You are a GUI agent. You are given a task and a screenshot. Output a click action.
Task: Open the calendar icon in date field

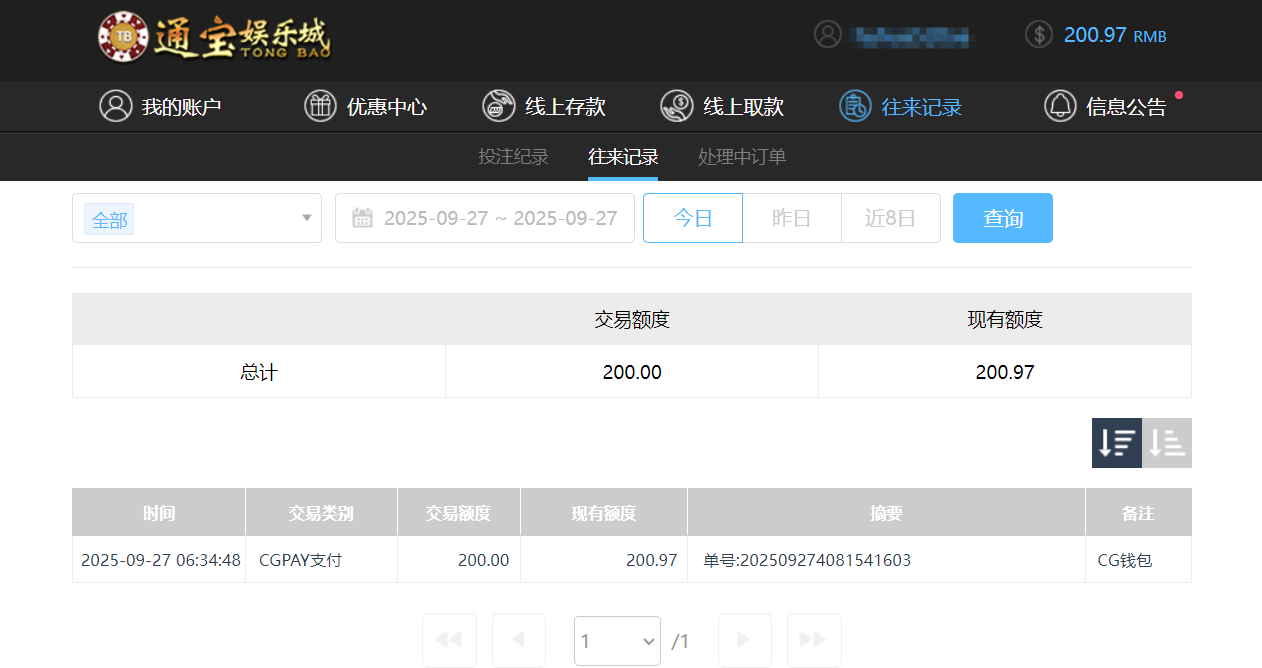pyautogui.click(x=362, y=217)
